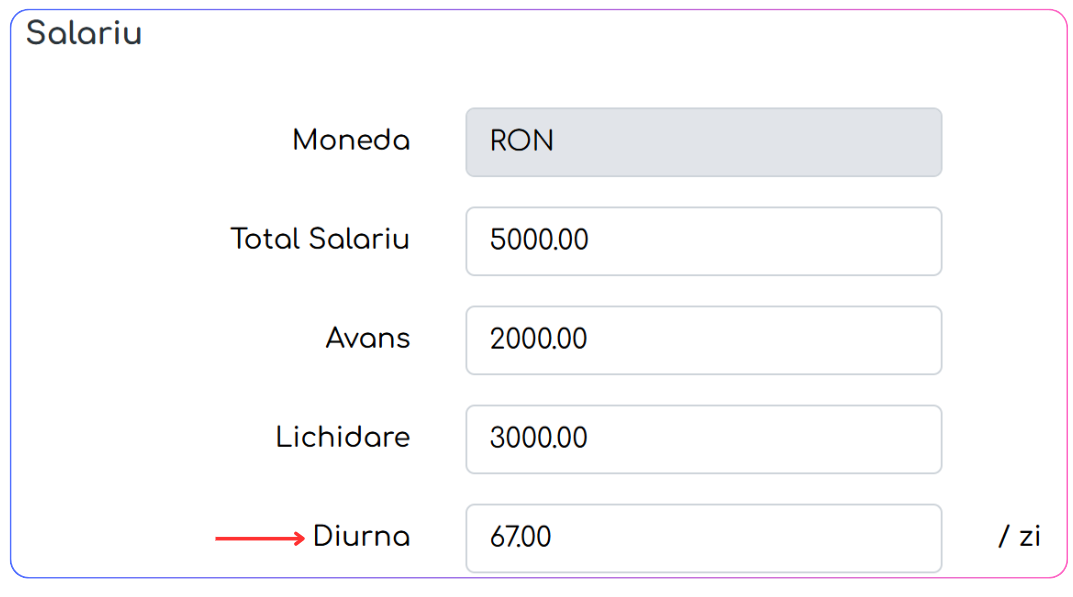Focus the Diurna per-day input field

click(x=703, y=538)
